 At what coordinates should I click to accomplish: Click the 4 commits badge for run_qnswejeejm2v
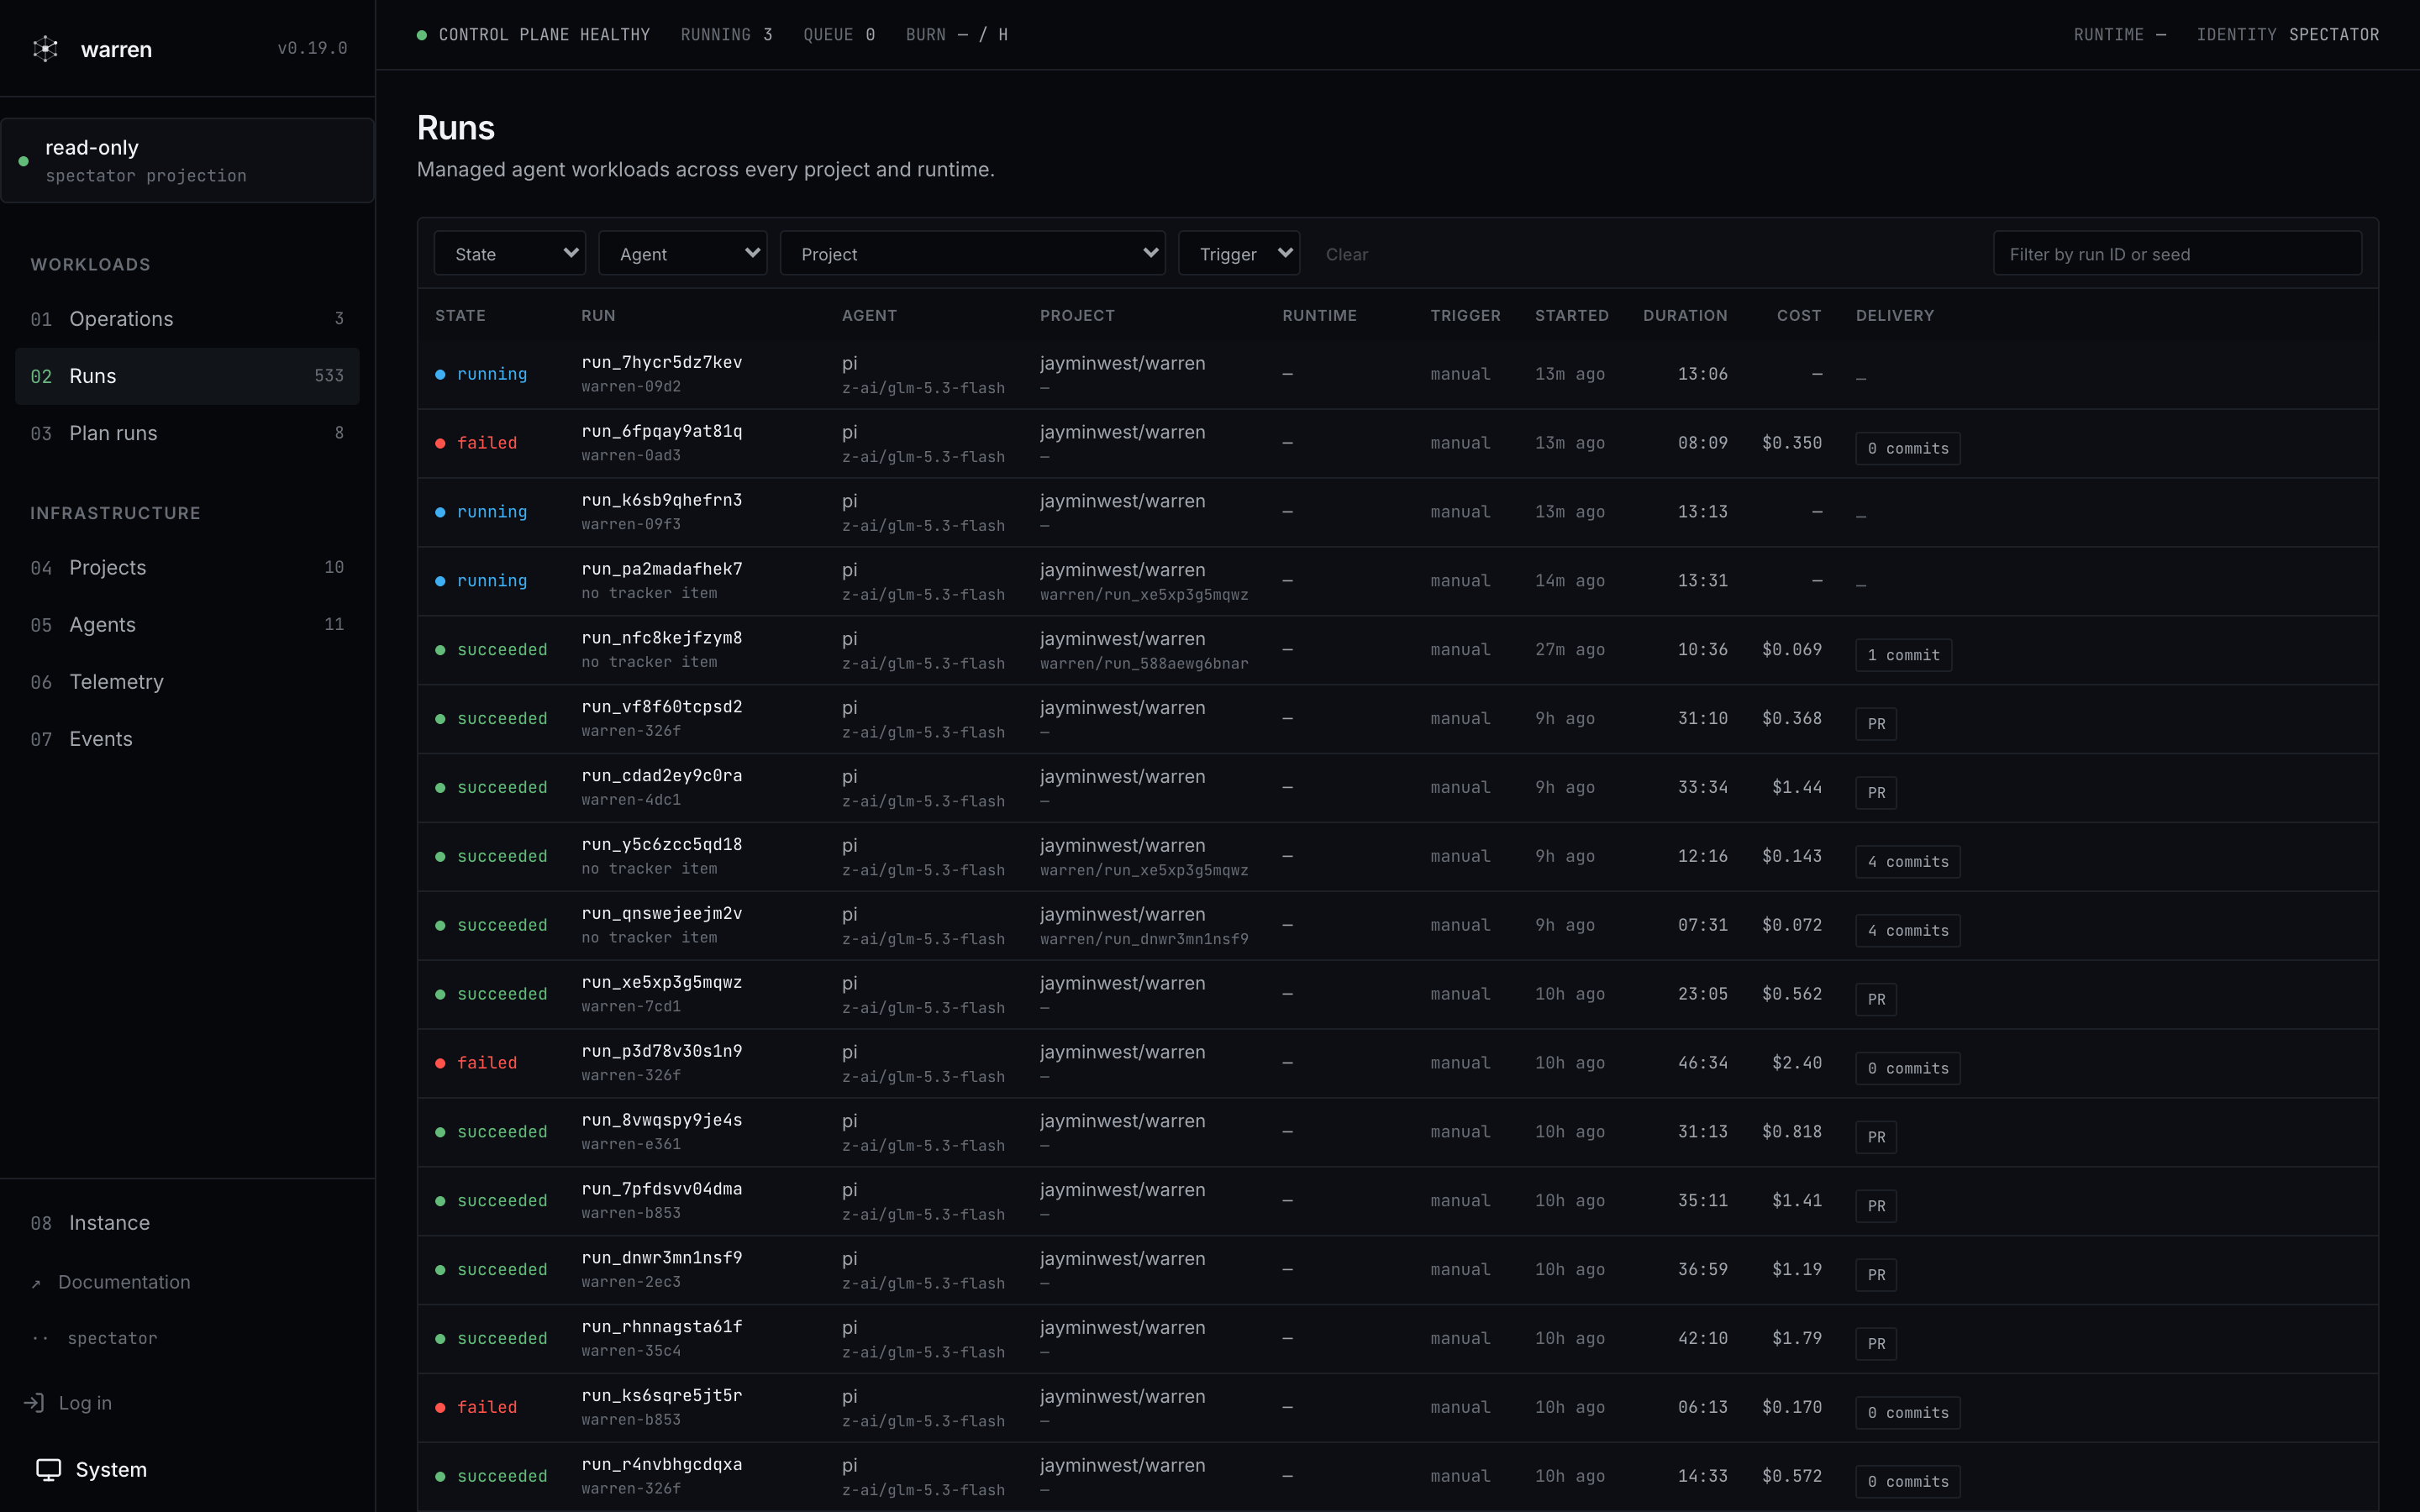(1907, 931)
